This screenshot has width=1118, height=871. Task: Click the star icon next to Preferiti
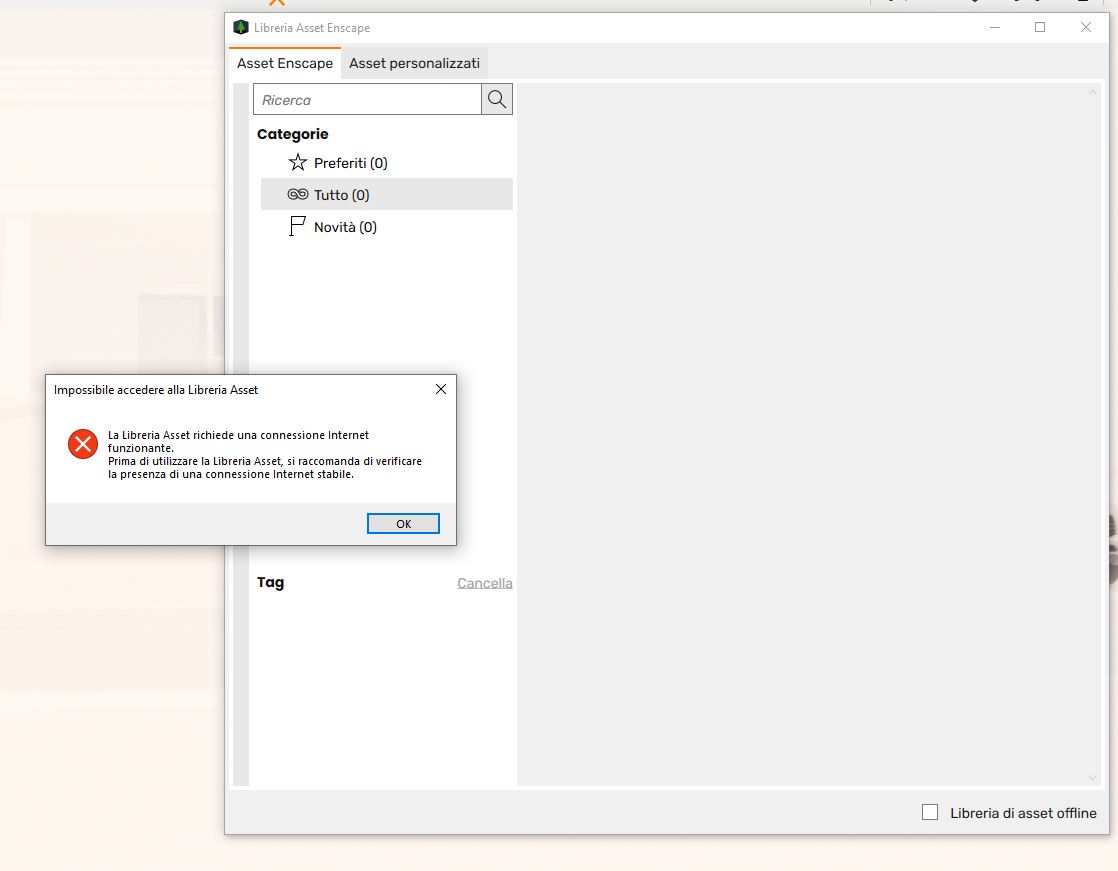click(x=297, y=163)
